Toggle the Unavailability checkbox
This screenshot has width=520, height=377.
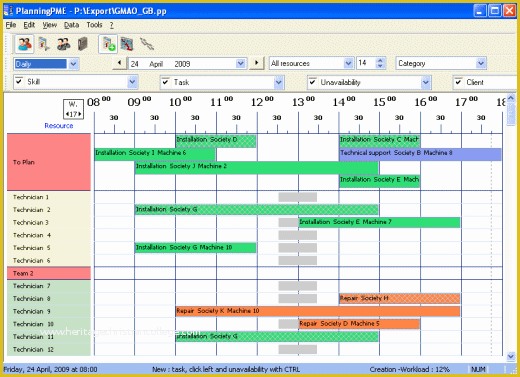[312, 82]
